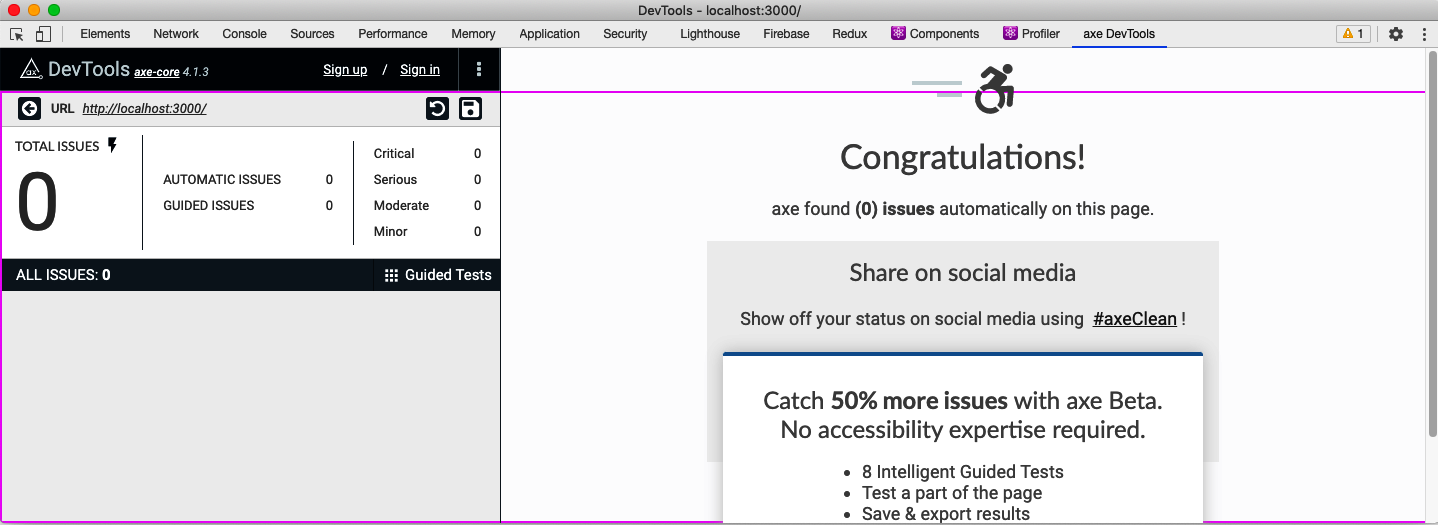Viewport: 1438px width, 525px height.
Task: Open Guided Tests button
Action: [x=438, y=275]
